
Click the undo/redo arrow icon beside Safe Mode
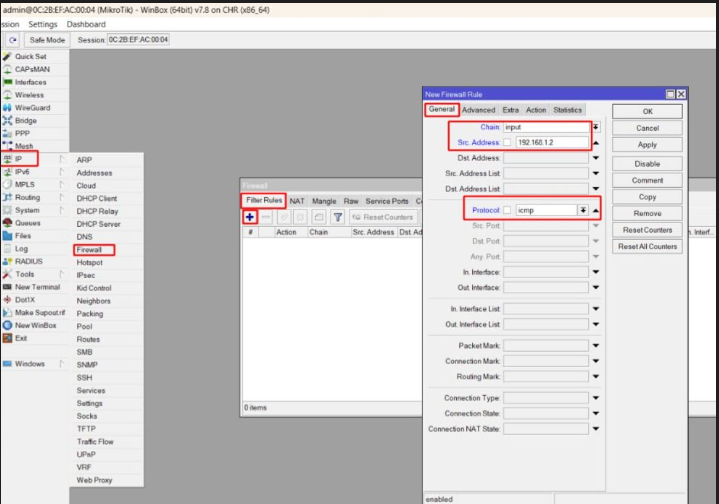[x=12, y=40]
